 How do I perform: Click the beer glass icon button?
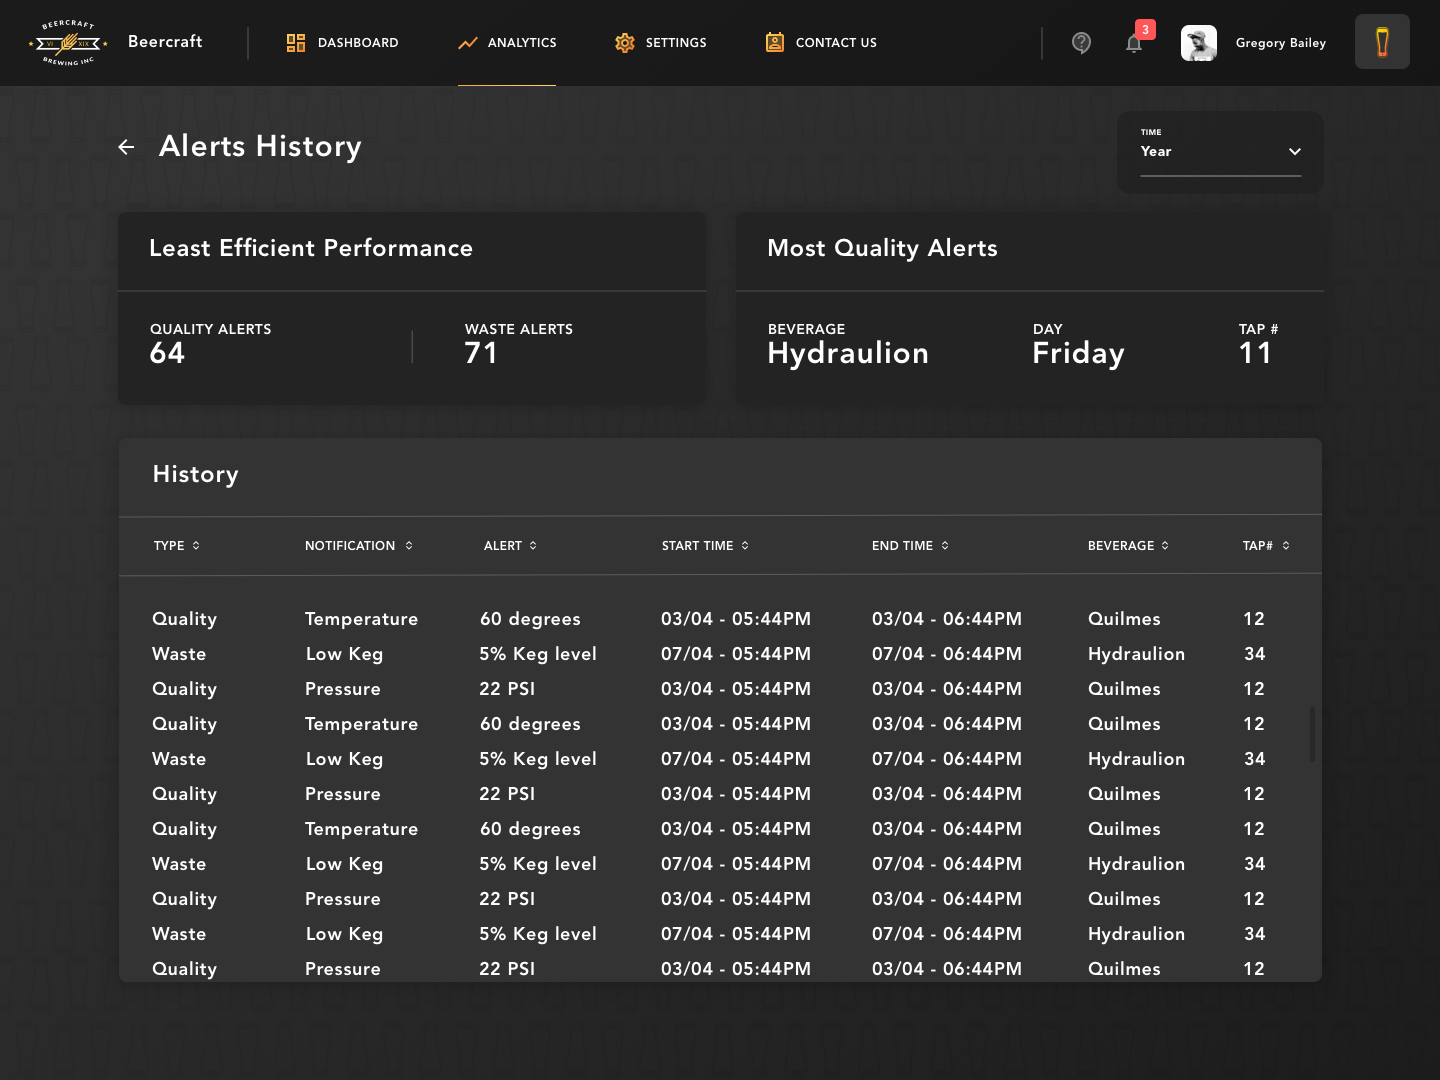[x=1382, y=42]
